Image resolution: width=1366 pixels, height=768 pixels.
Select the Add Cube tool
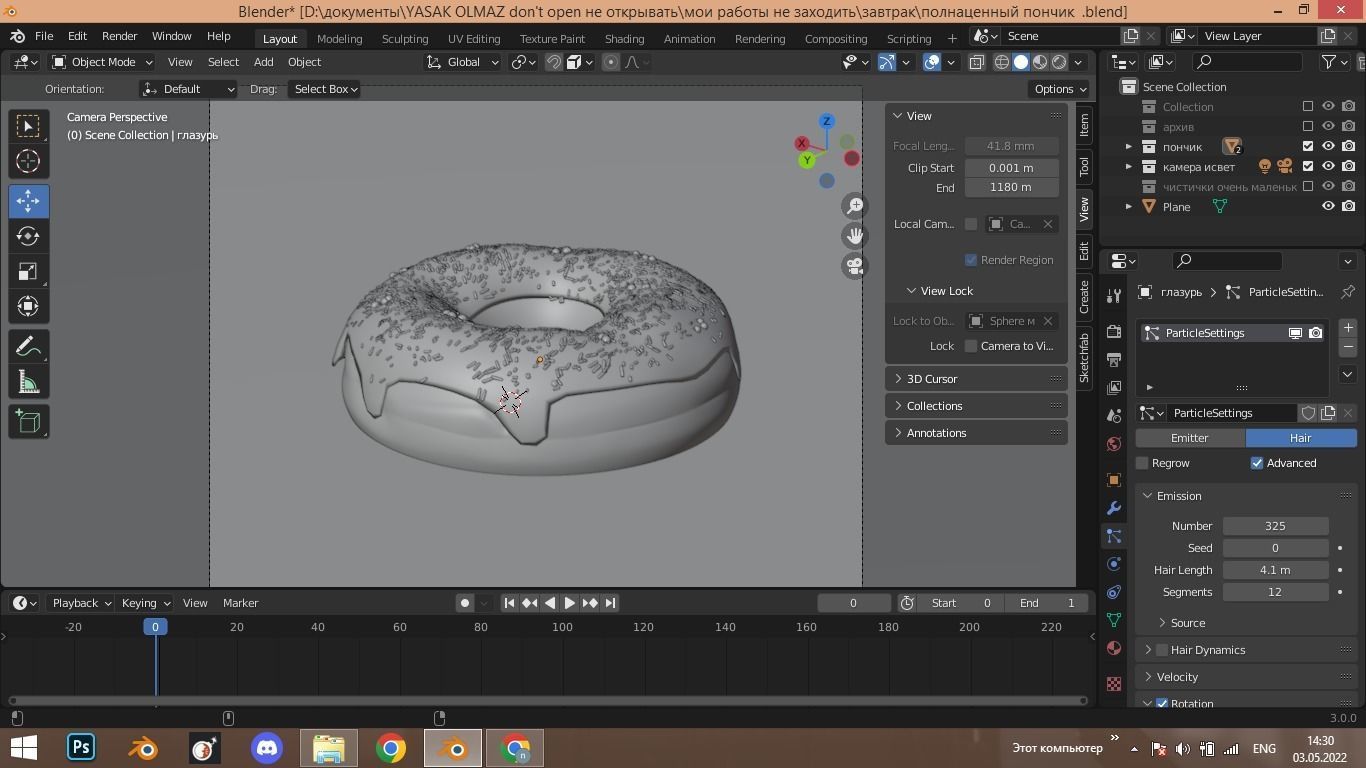click(28, 422)
